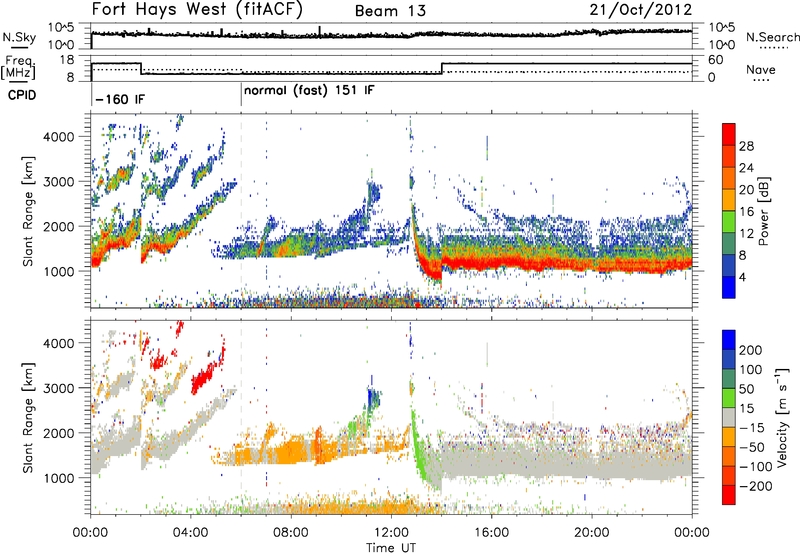
Task: Click the "16:00" time tick label
Action: [491, 533]
